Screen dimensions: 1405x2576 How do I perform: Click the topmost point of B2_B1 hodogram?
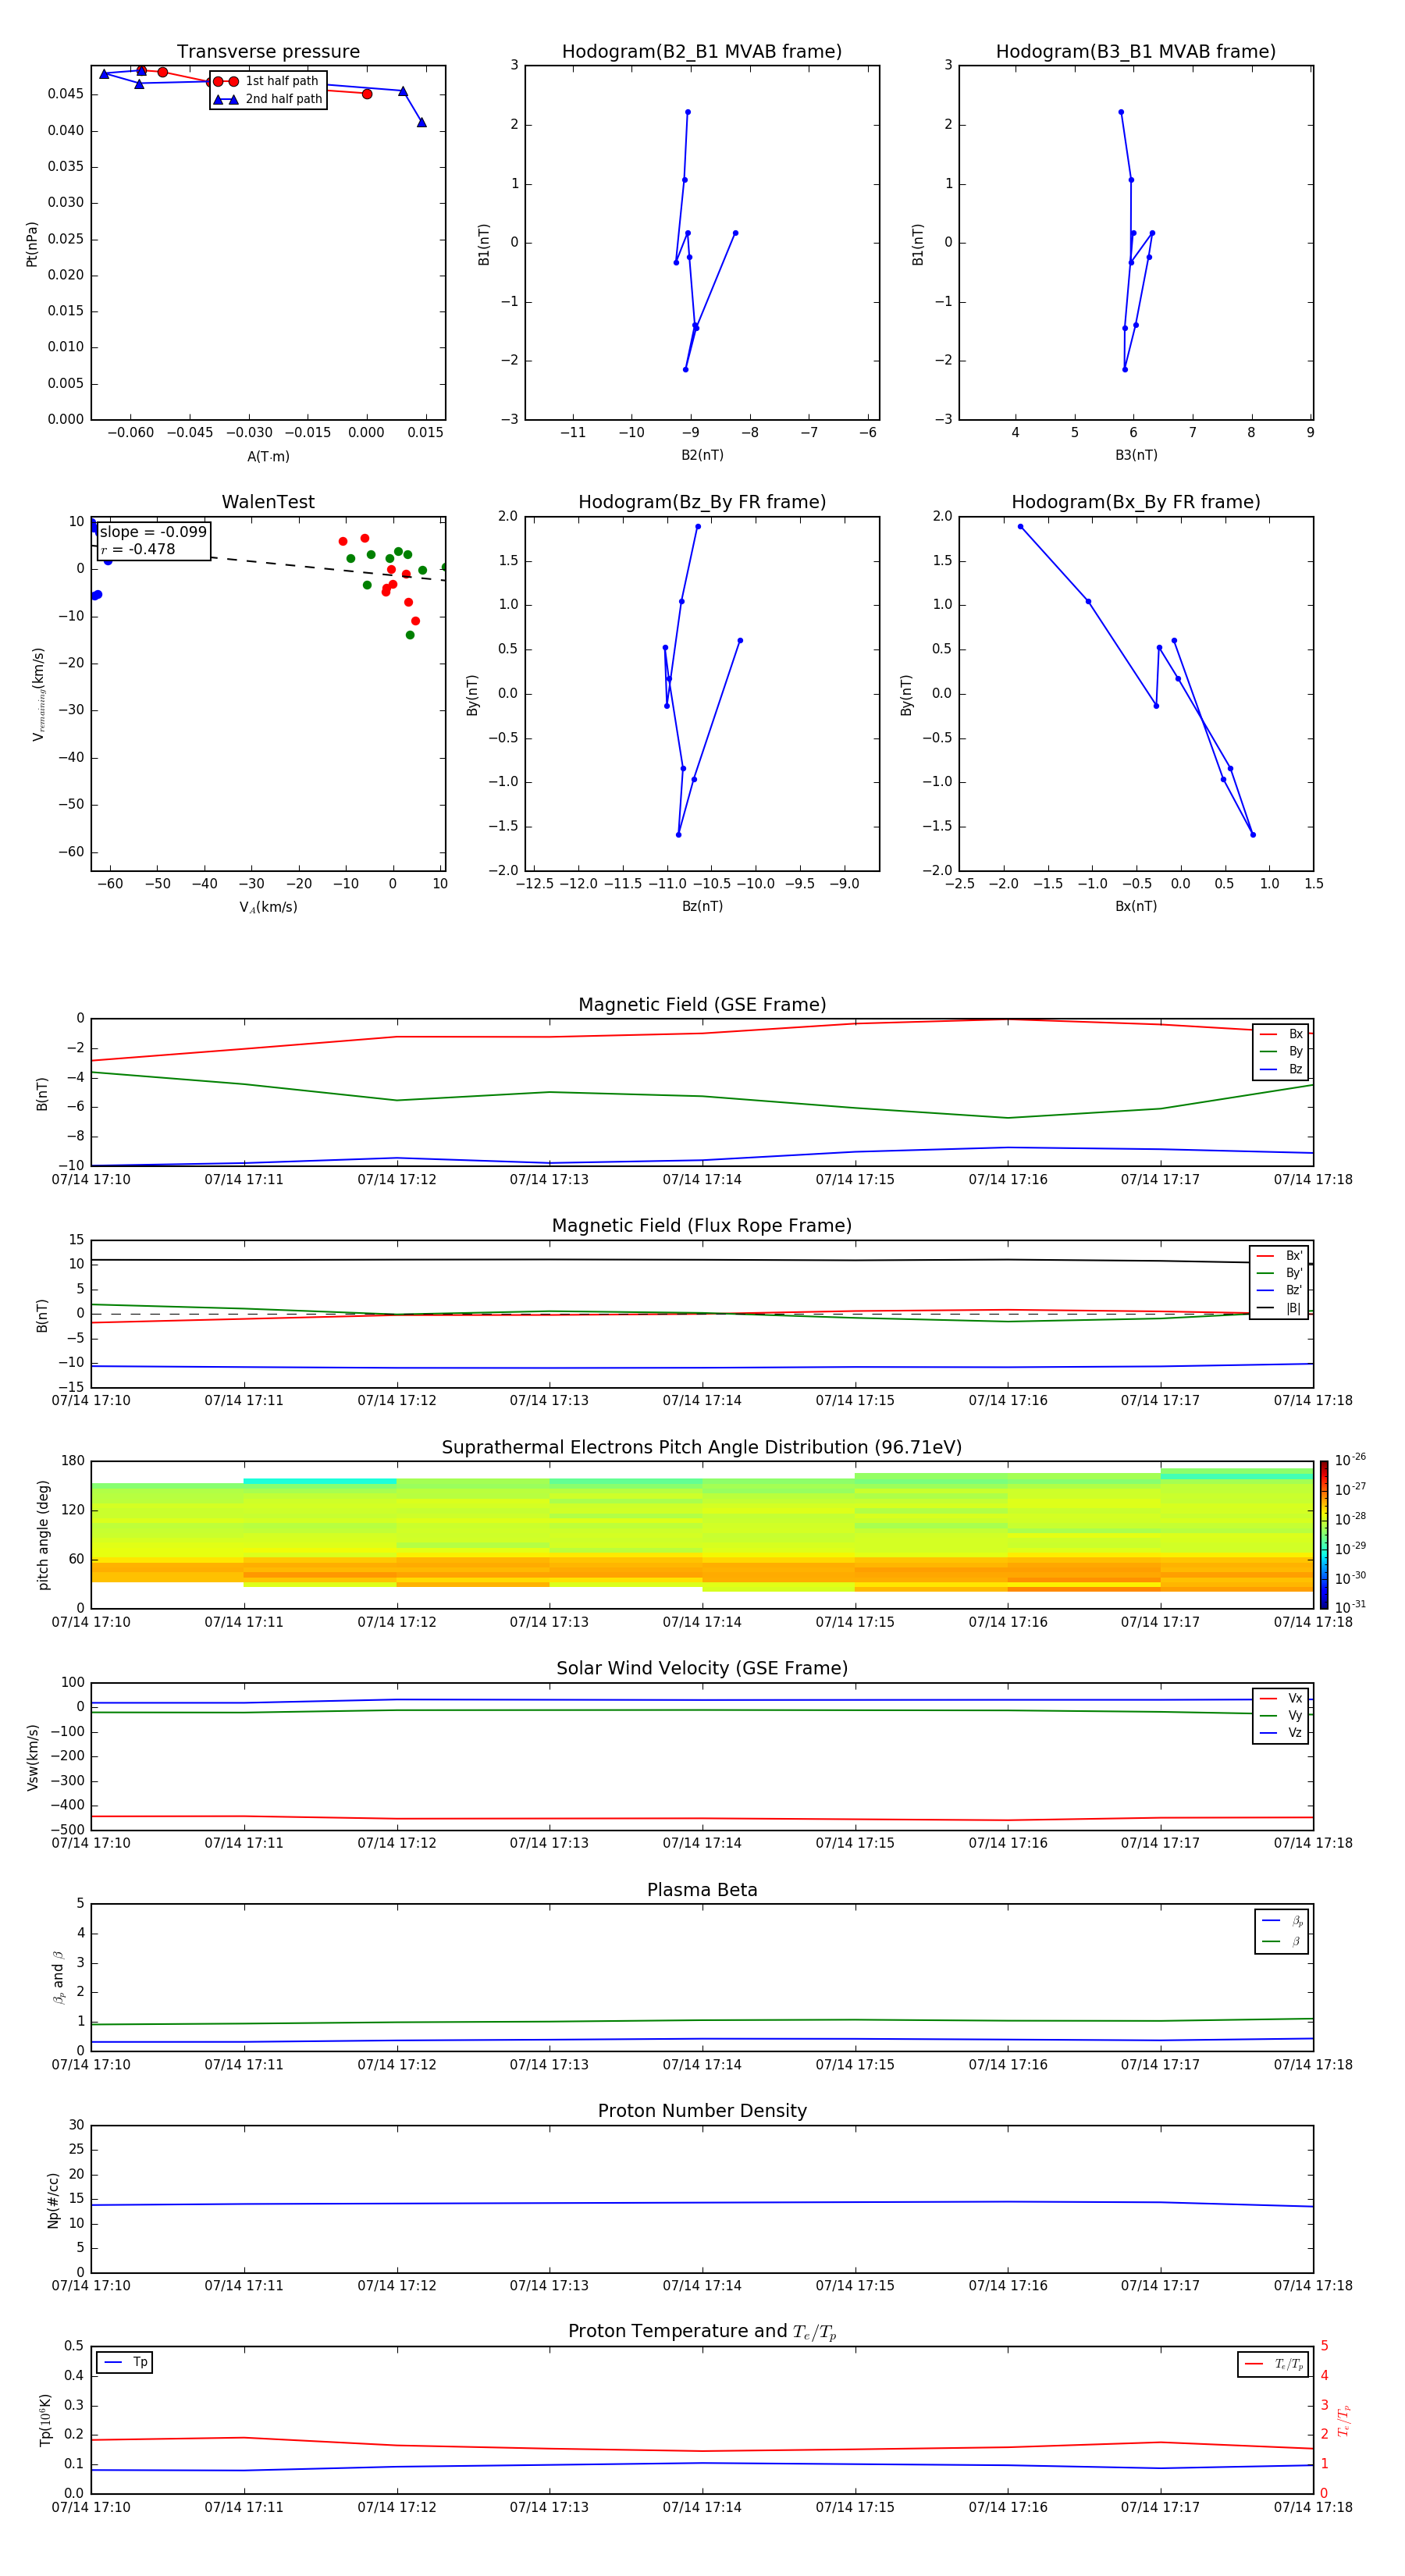click(x=688, y=112)
